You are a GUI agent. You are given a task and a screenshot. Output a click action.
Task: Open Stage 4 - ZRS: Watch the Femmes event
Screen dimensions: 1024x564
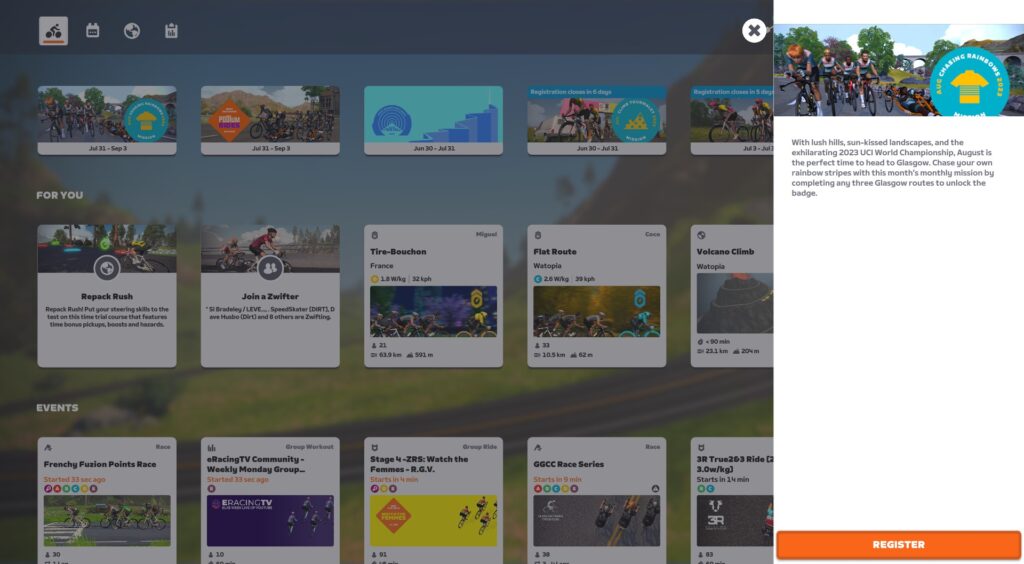434,501
